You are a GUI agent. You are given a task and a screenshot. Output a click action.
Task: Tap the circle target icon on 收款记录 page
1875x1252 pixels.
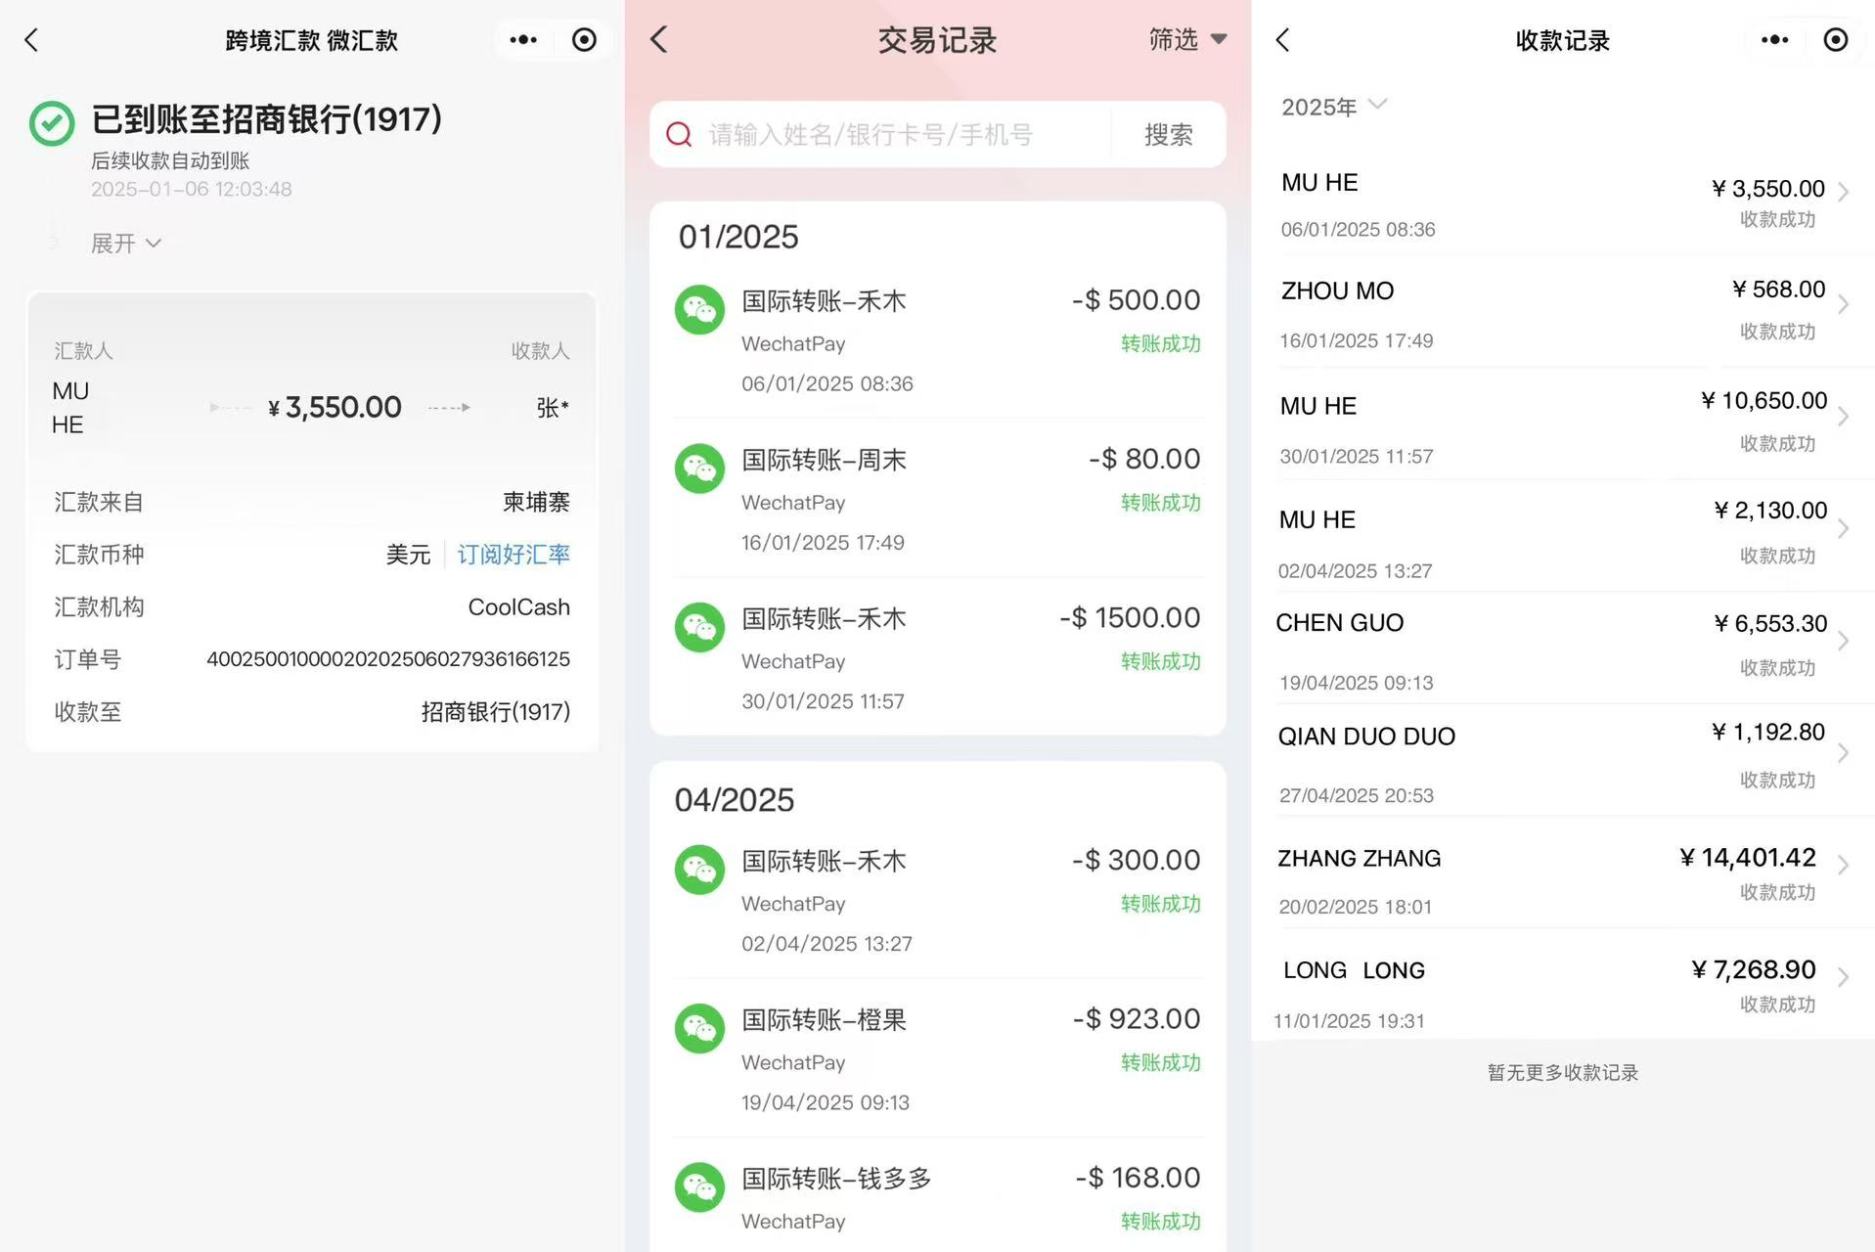click(1835, 40)
